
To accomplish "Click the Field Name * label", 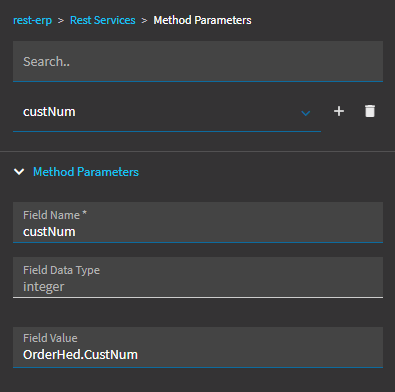I will [55, 215].
